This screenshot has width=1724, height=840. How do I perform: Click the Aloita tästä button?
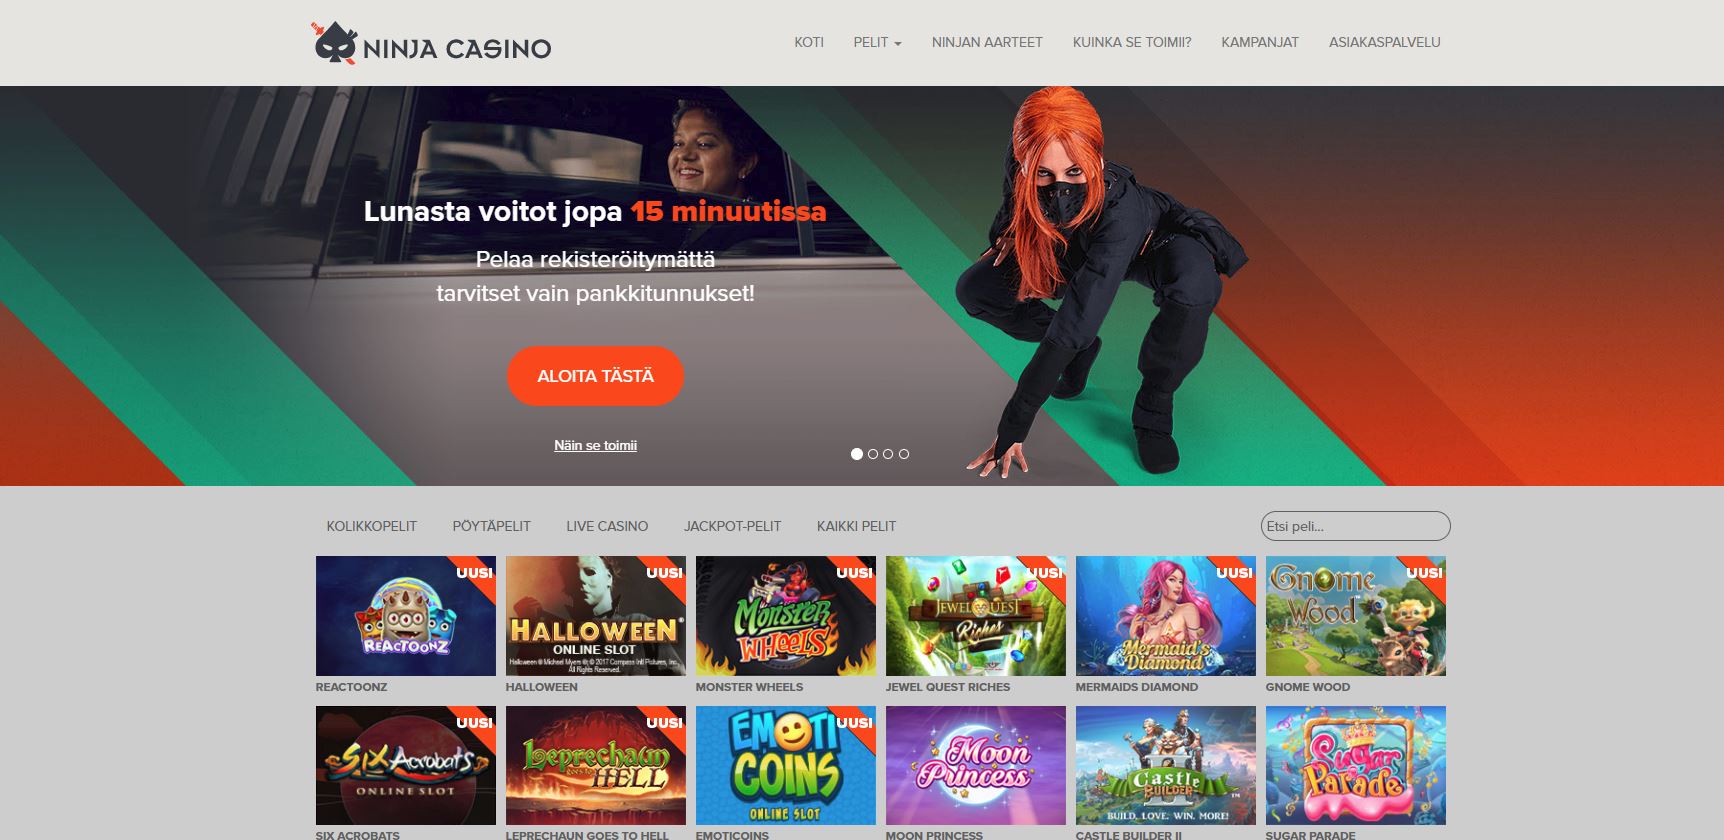pos(595,376)
